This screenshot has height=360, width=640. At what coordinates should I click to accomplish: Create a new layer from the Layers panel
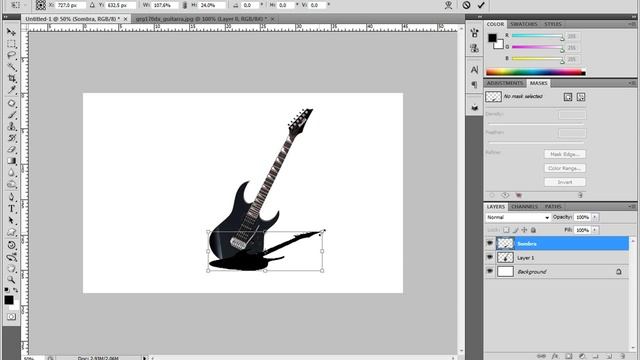pyautogui.click(x=609, y=356)
